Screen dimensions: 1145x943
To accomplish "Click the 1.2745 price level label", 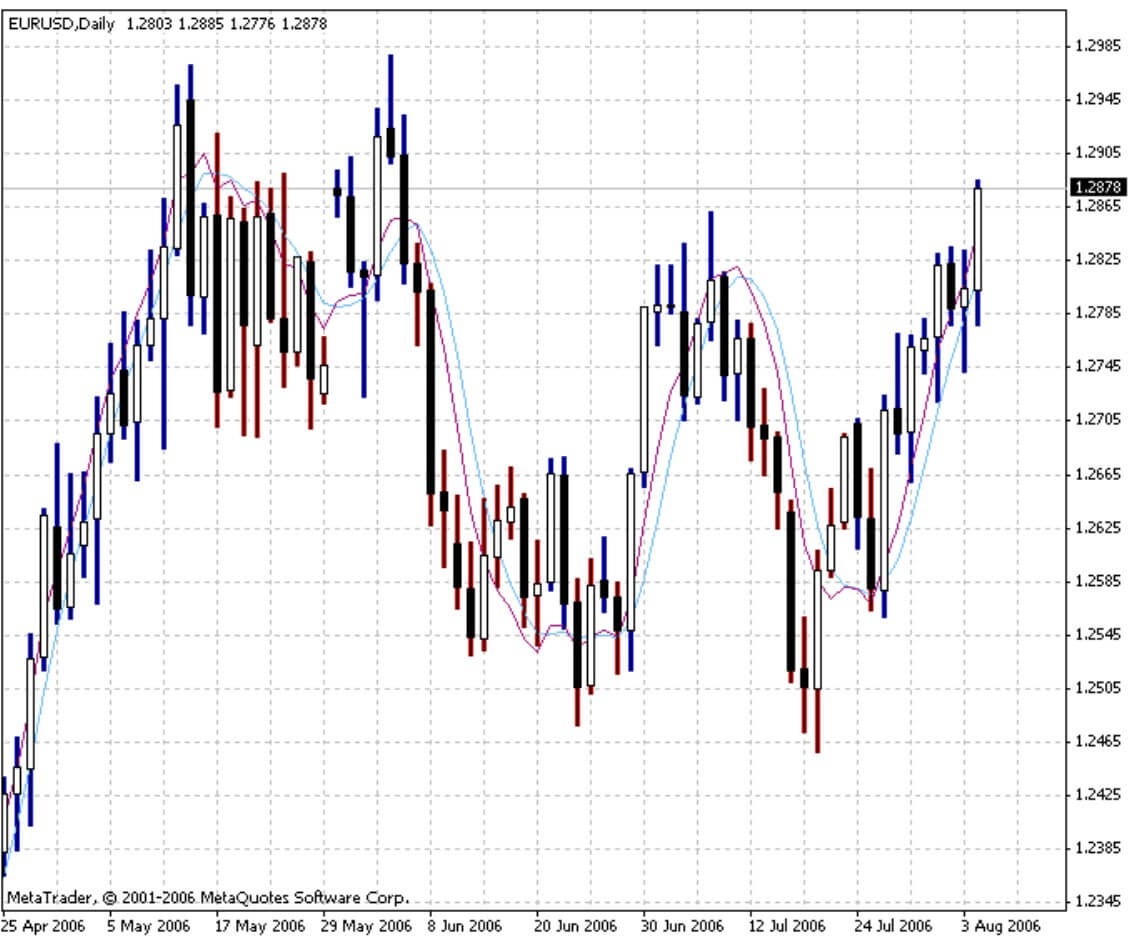I will pos(1098,366).
